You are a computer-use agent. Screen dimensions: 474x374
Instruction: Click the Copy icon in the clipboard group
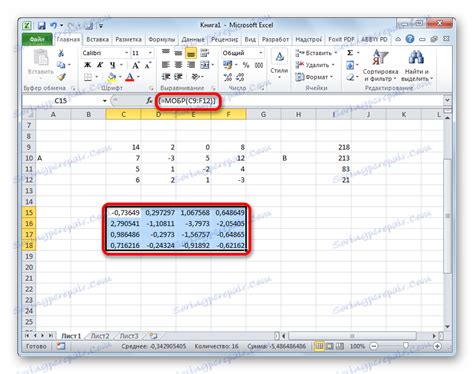(x=61, y=65)
